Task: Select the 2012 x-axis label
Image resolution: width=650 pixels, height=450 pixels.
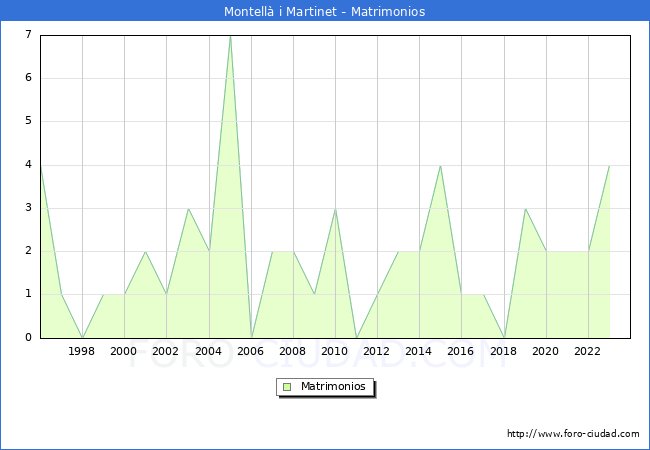Action: pyautogui.click(x=377, y=351)
